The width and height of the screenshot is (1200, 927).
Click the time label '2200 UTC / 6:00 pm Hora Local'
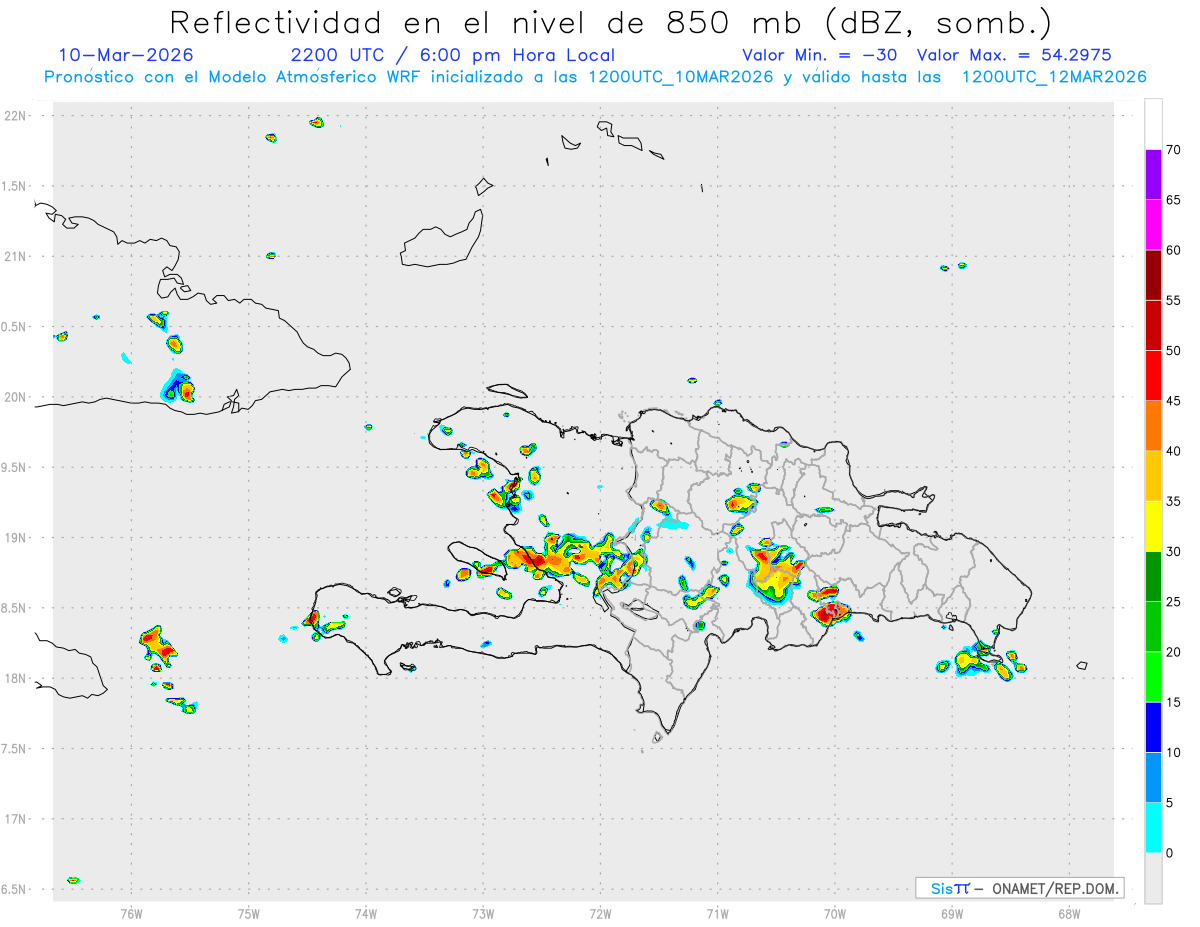[453, 55]
